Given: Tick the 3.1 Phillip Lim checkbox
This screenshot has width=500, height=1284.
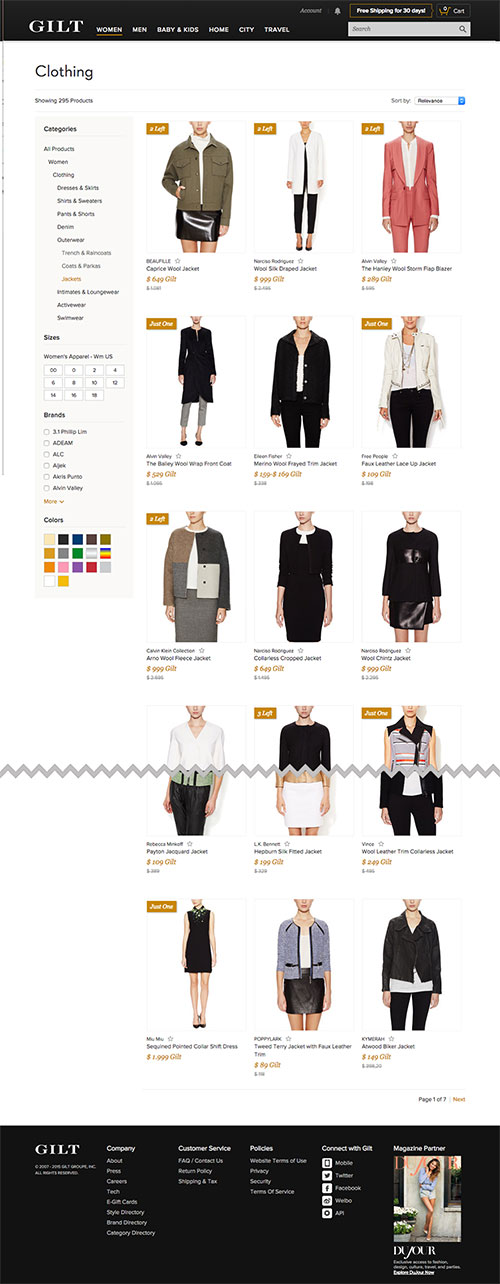Looking at the screenshot, I should pos(47,430).
